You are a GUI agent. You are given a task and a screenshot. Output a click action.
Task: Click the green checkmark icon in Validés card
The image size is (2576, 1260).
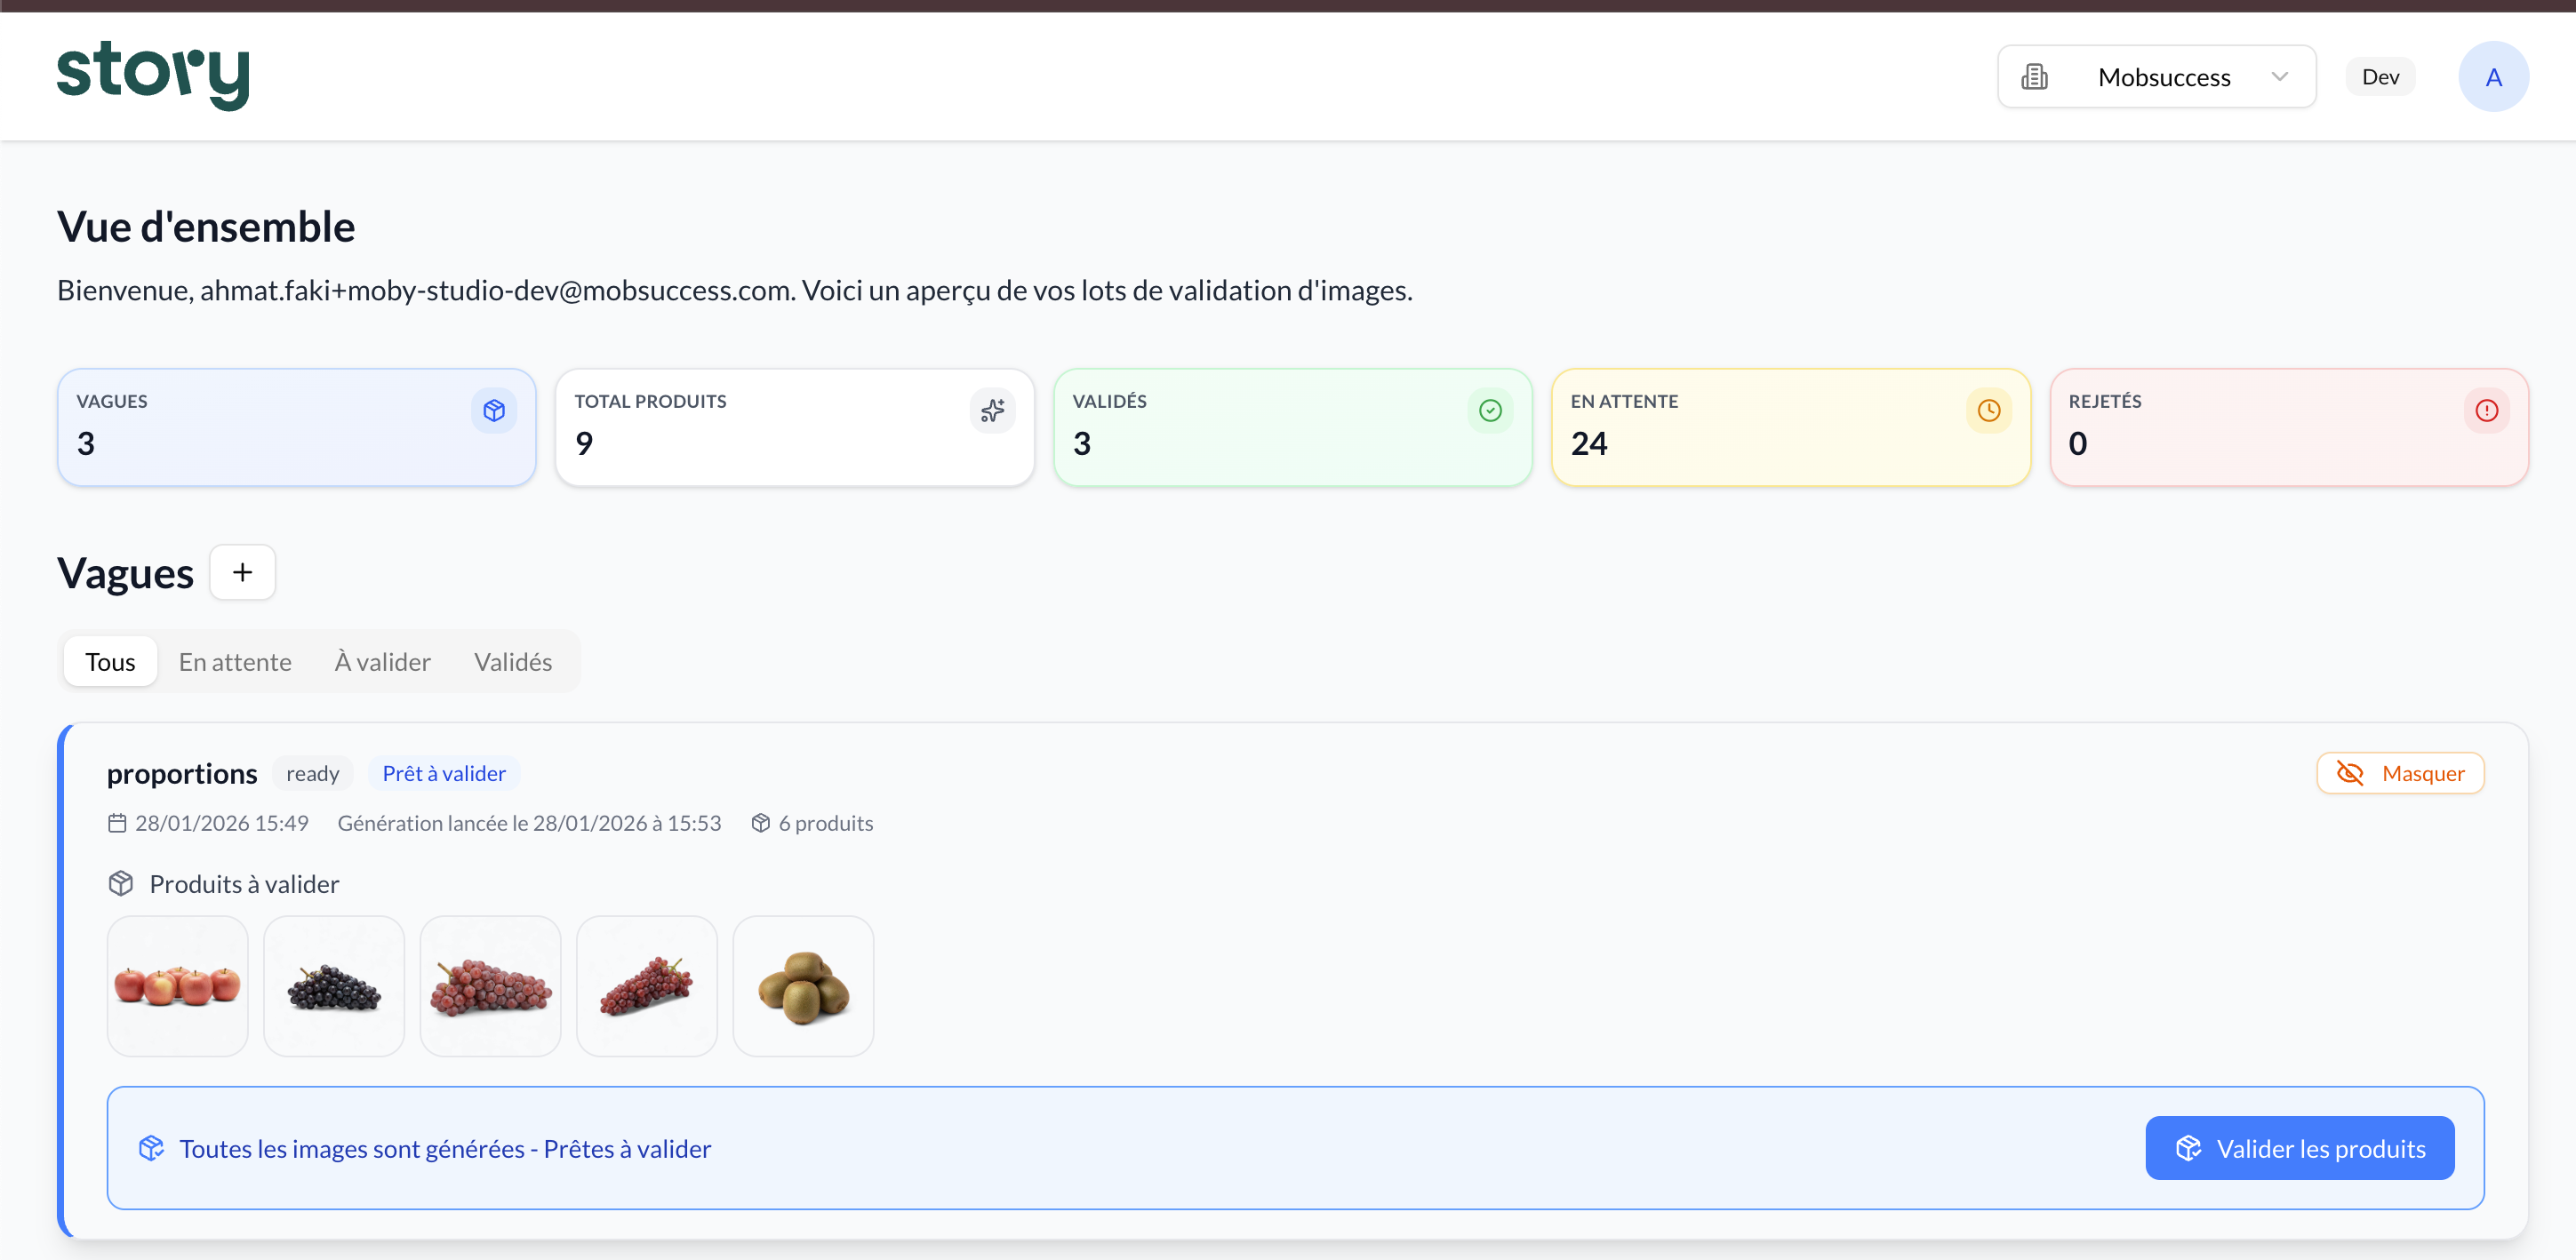tap(1490, 410)
